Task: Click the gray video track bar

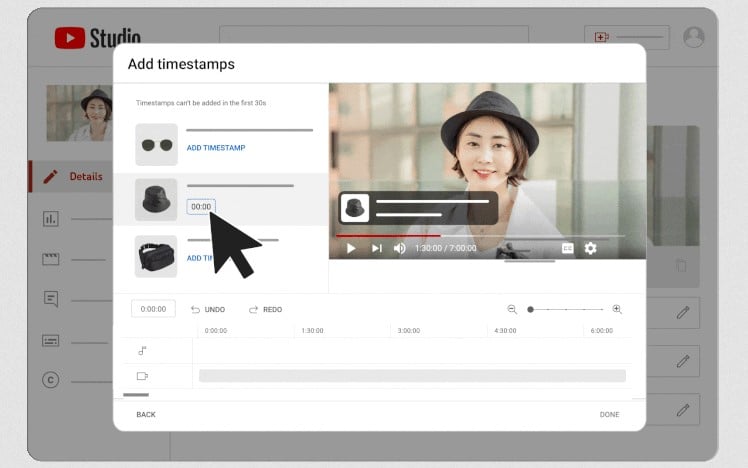Action: point(412,375)
